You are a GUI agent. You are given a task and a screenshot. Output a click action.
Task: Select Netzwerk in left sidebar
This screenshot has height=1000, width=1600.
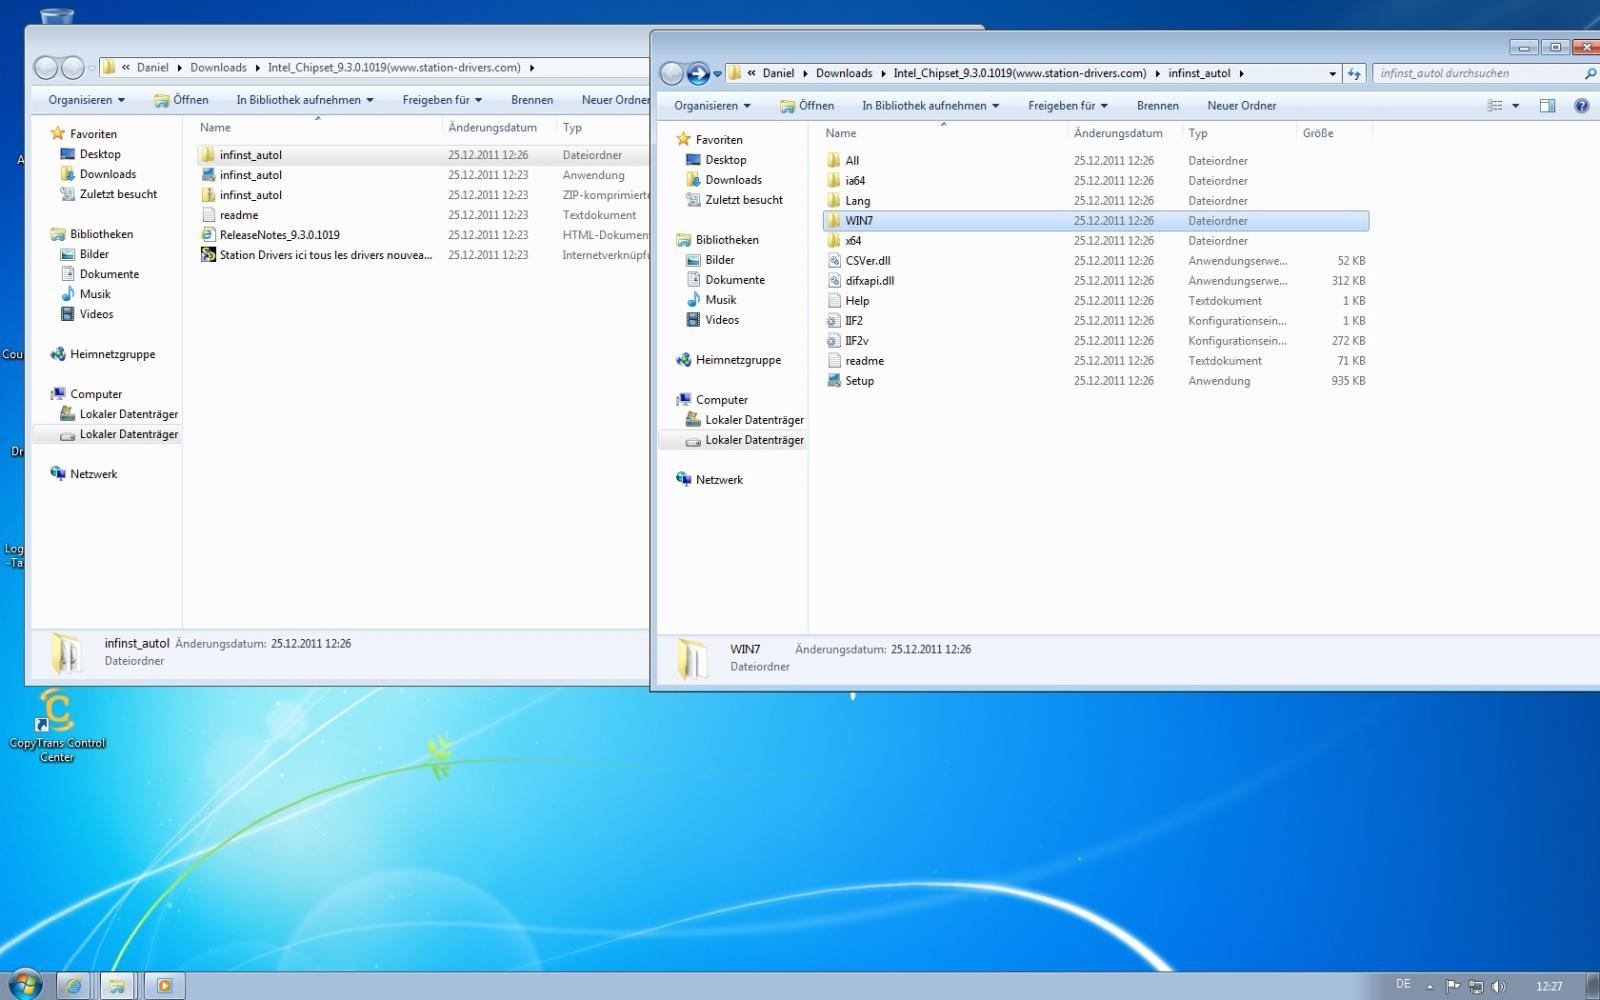coord(84,474)
